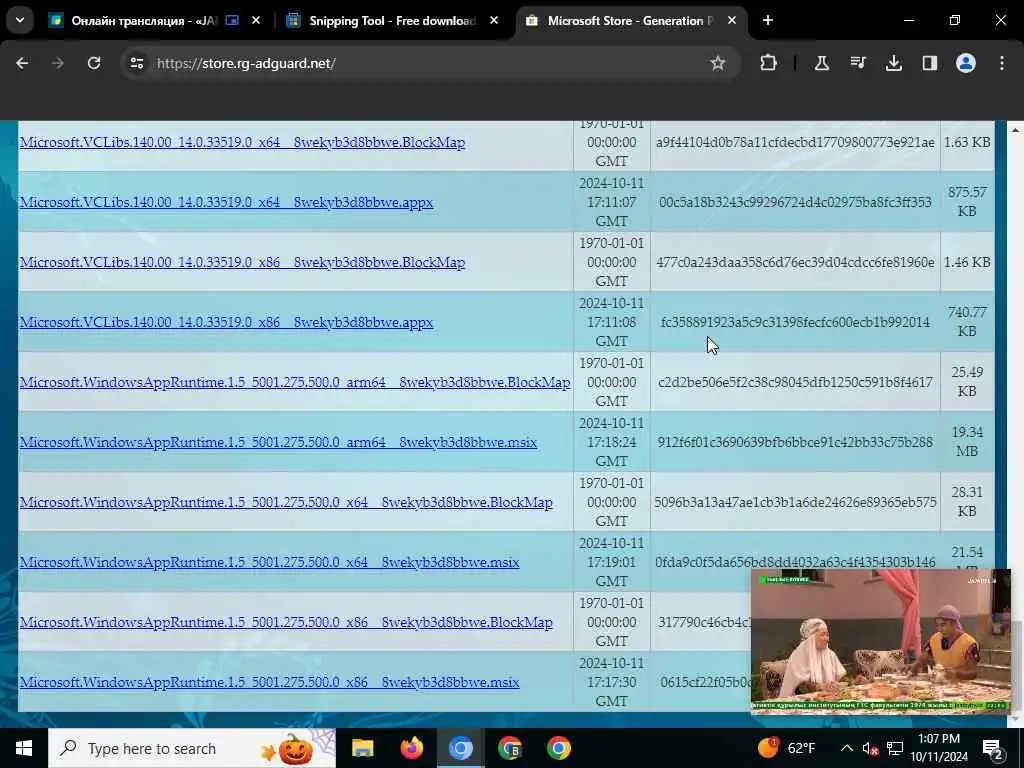The image size is (1024, 768).
Task: Select hash 5096b3a13a47ae1cb3b1a6de24626e89365eb575
Action: [795, 503]
